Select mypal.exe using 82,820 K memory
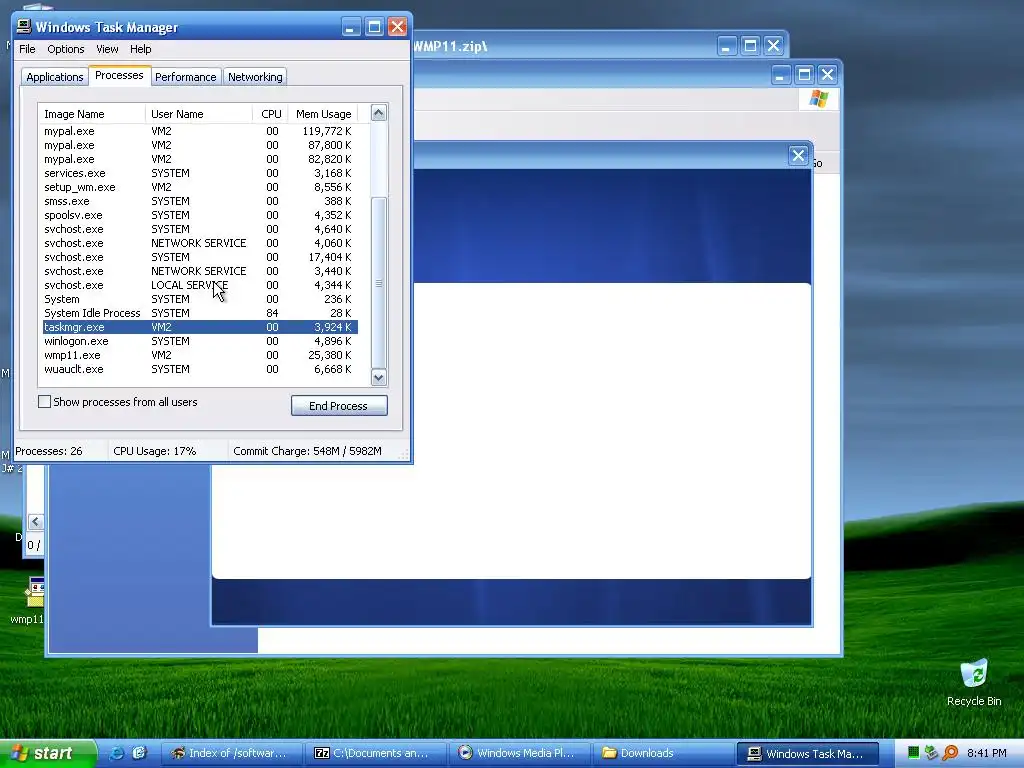Image resolution: width=1024 pixels, height=768 pixels. click(x=200, y=159)
